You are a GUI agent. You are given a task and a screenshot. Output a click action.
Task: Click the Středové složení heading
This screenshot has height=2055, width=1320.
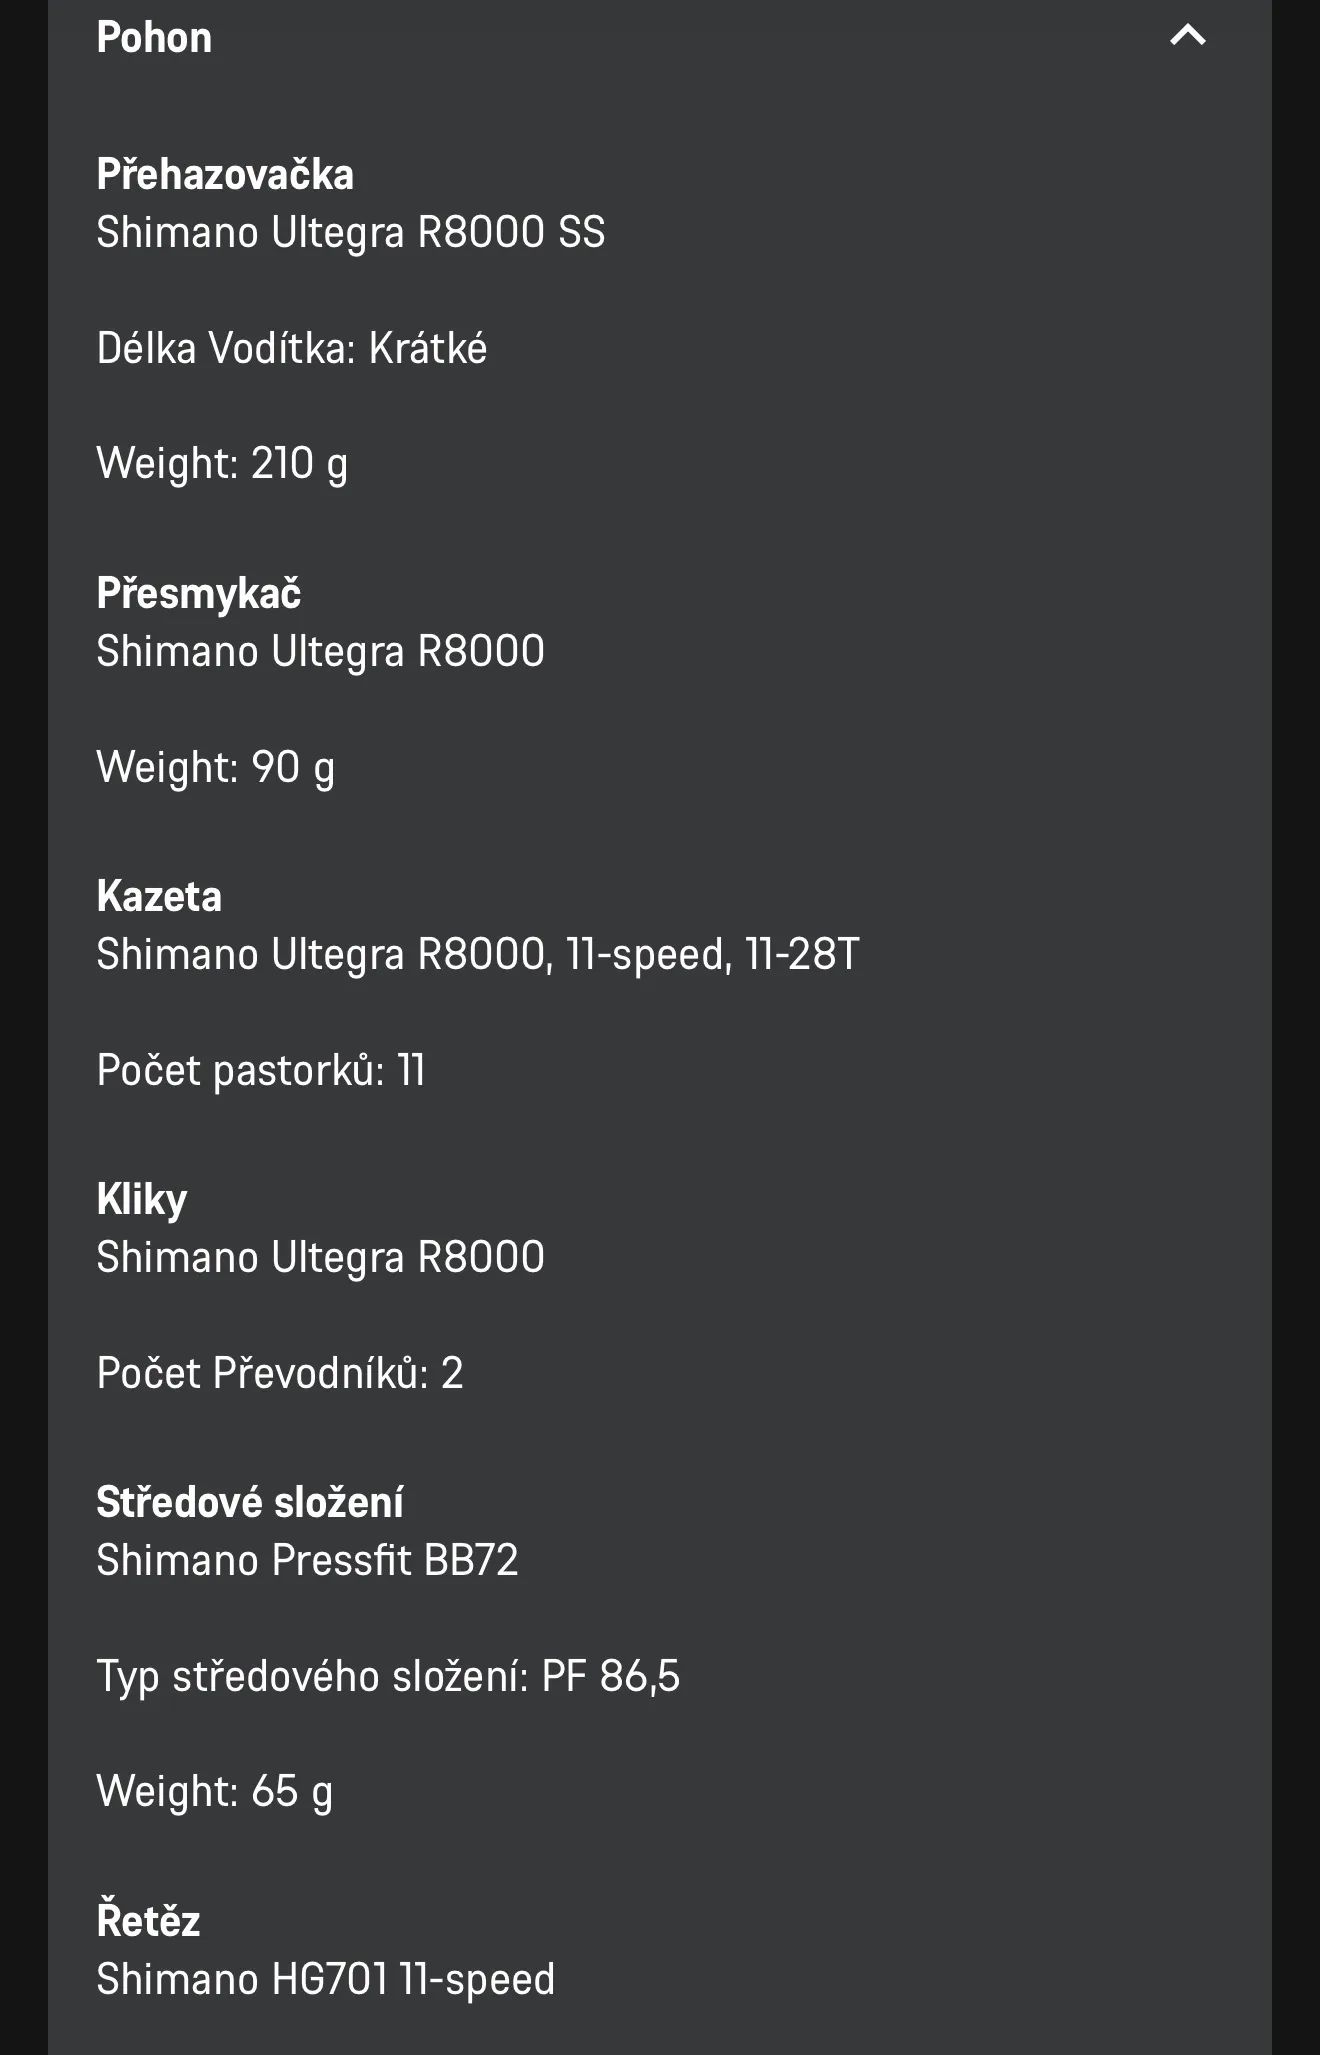tap(250, 1503)
